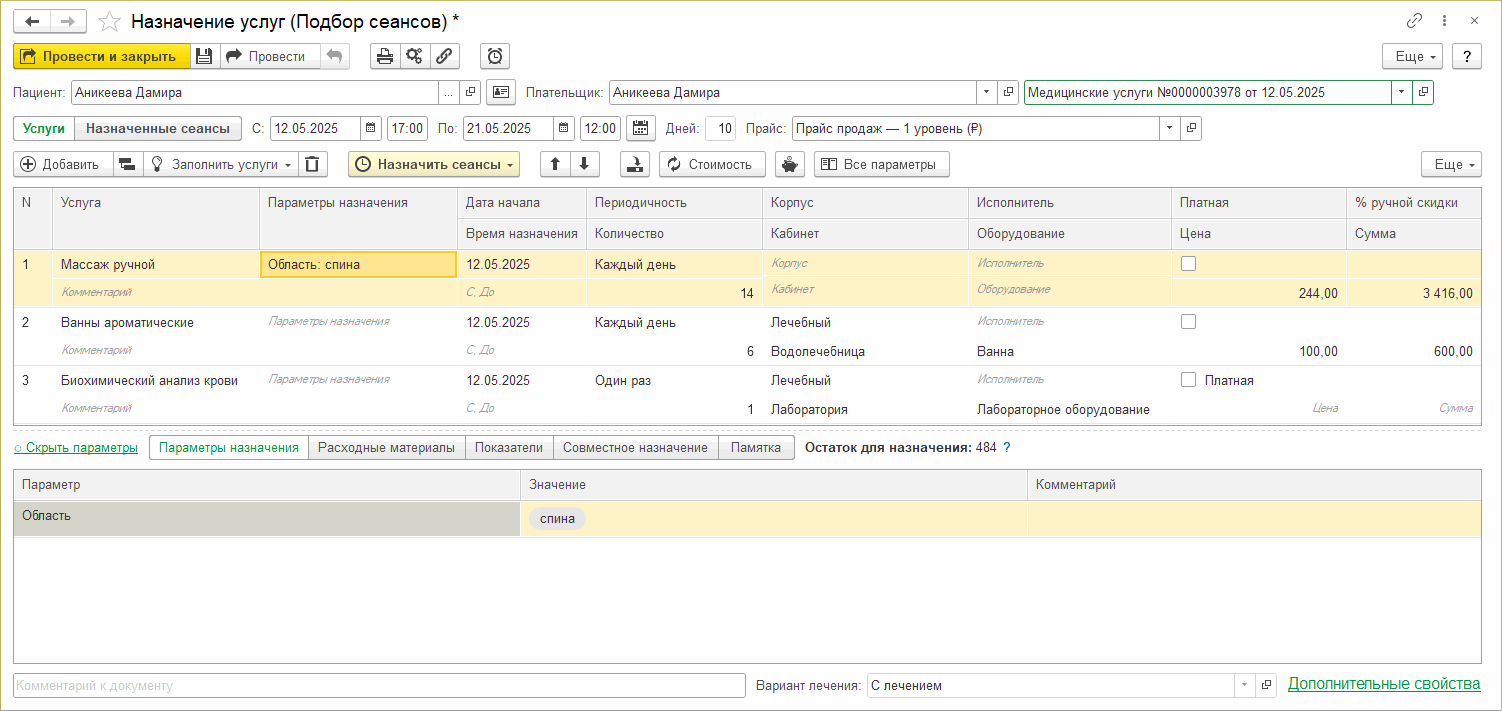The width and height of the screenshot is (1502, 711).
Task: Expand the Назначить сеансы dropdown button
Action: (x=510, y=164)
